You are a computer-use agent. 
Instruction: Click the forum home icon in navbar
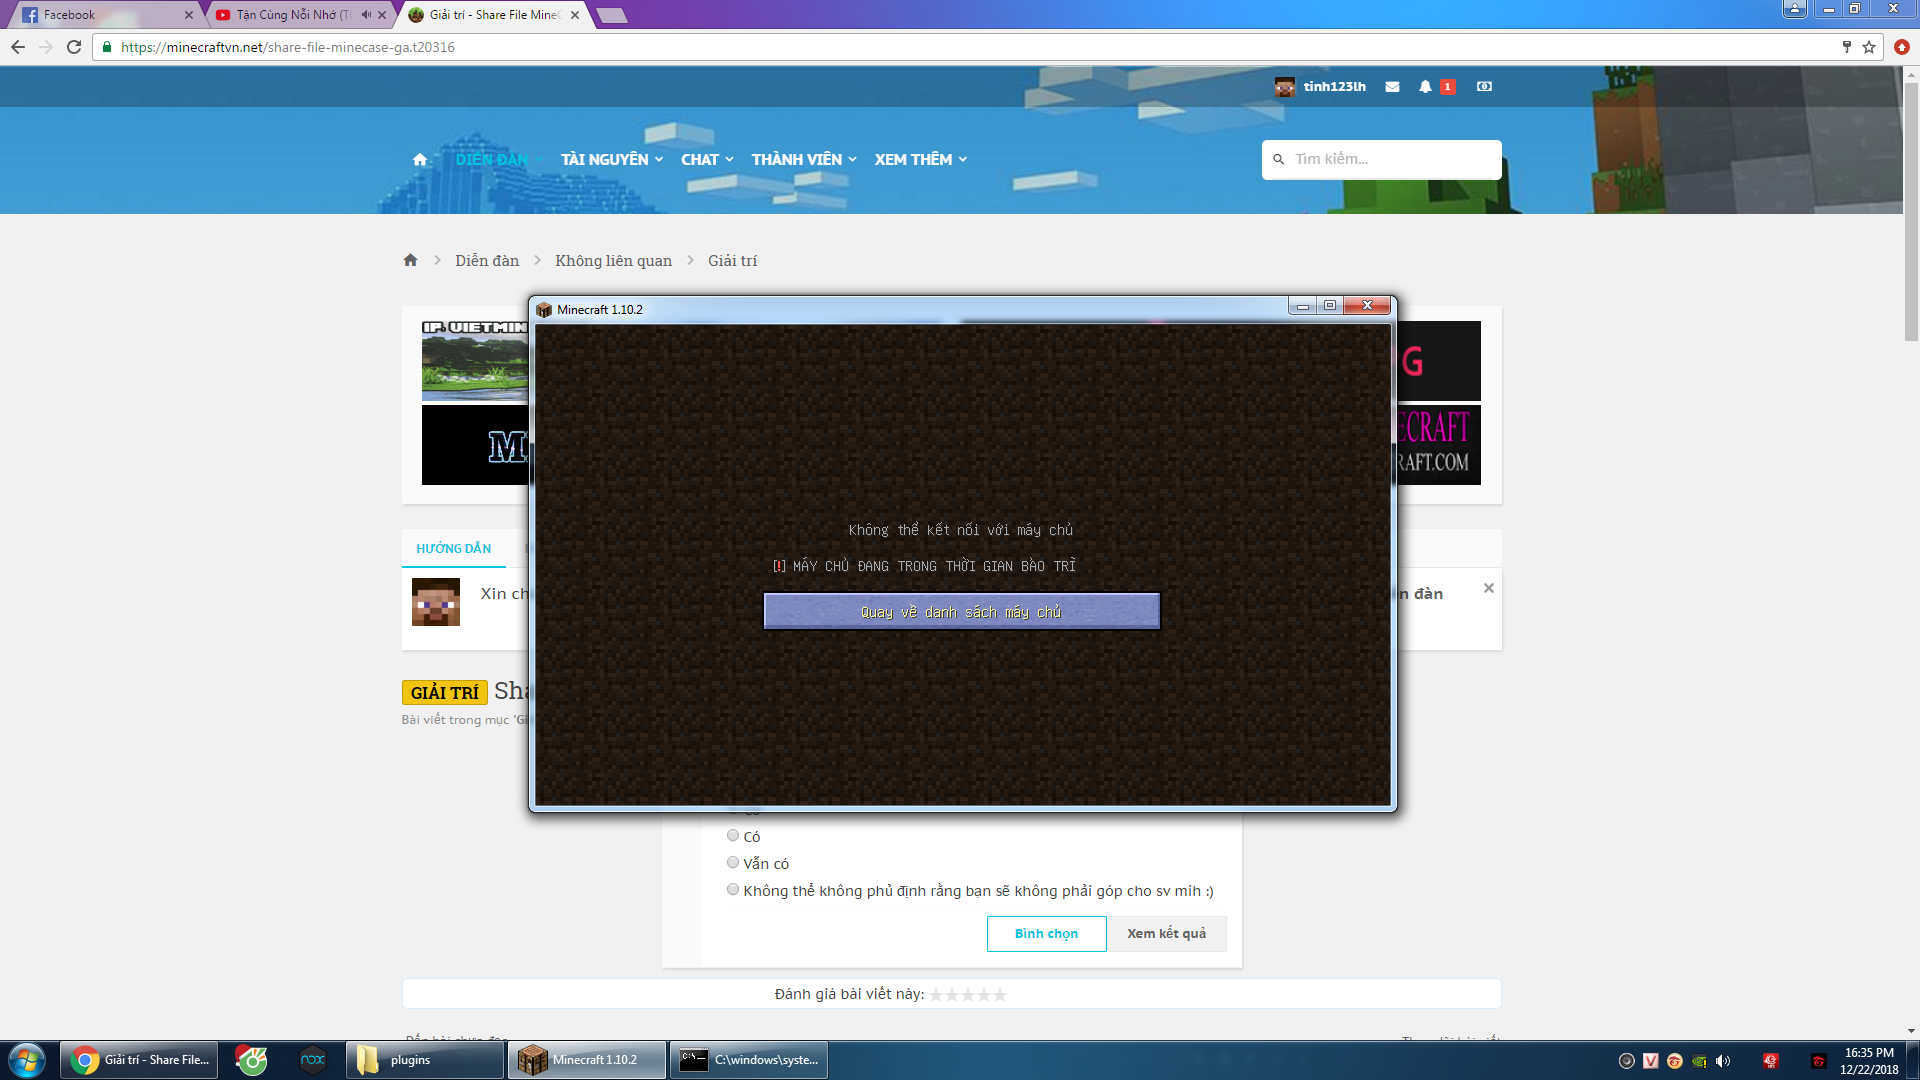(420, 160)
